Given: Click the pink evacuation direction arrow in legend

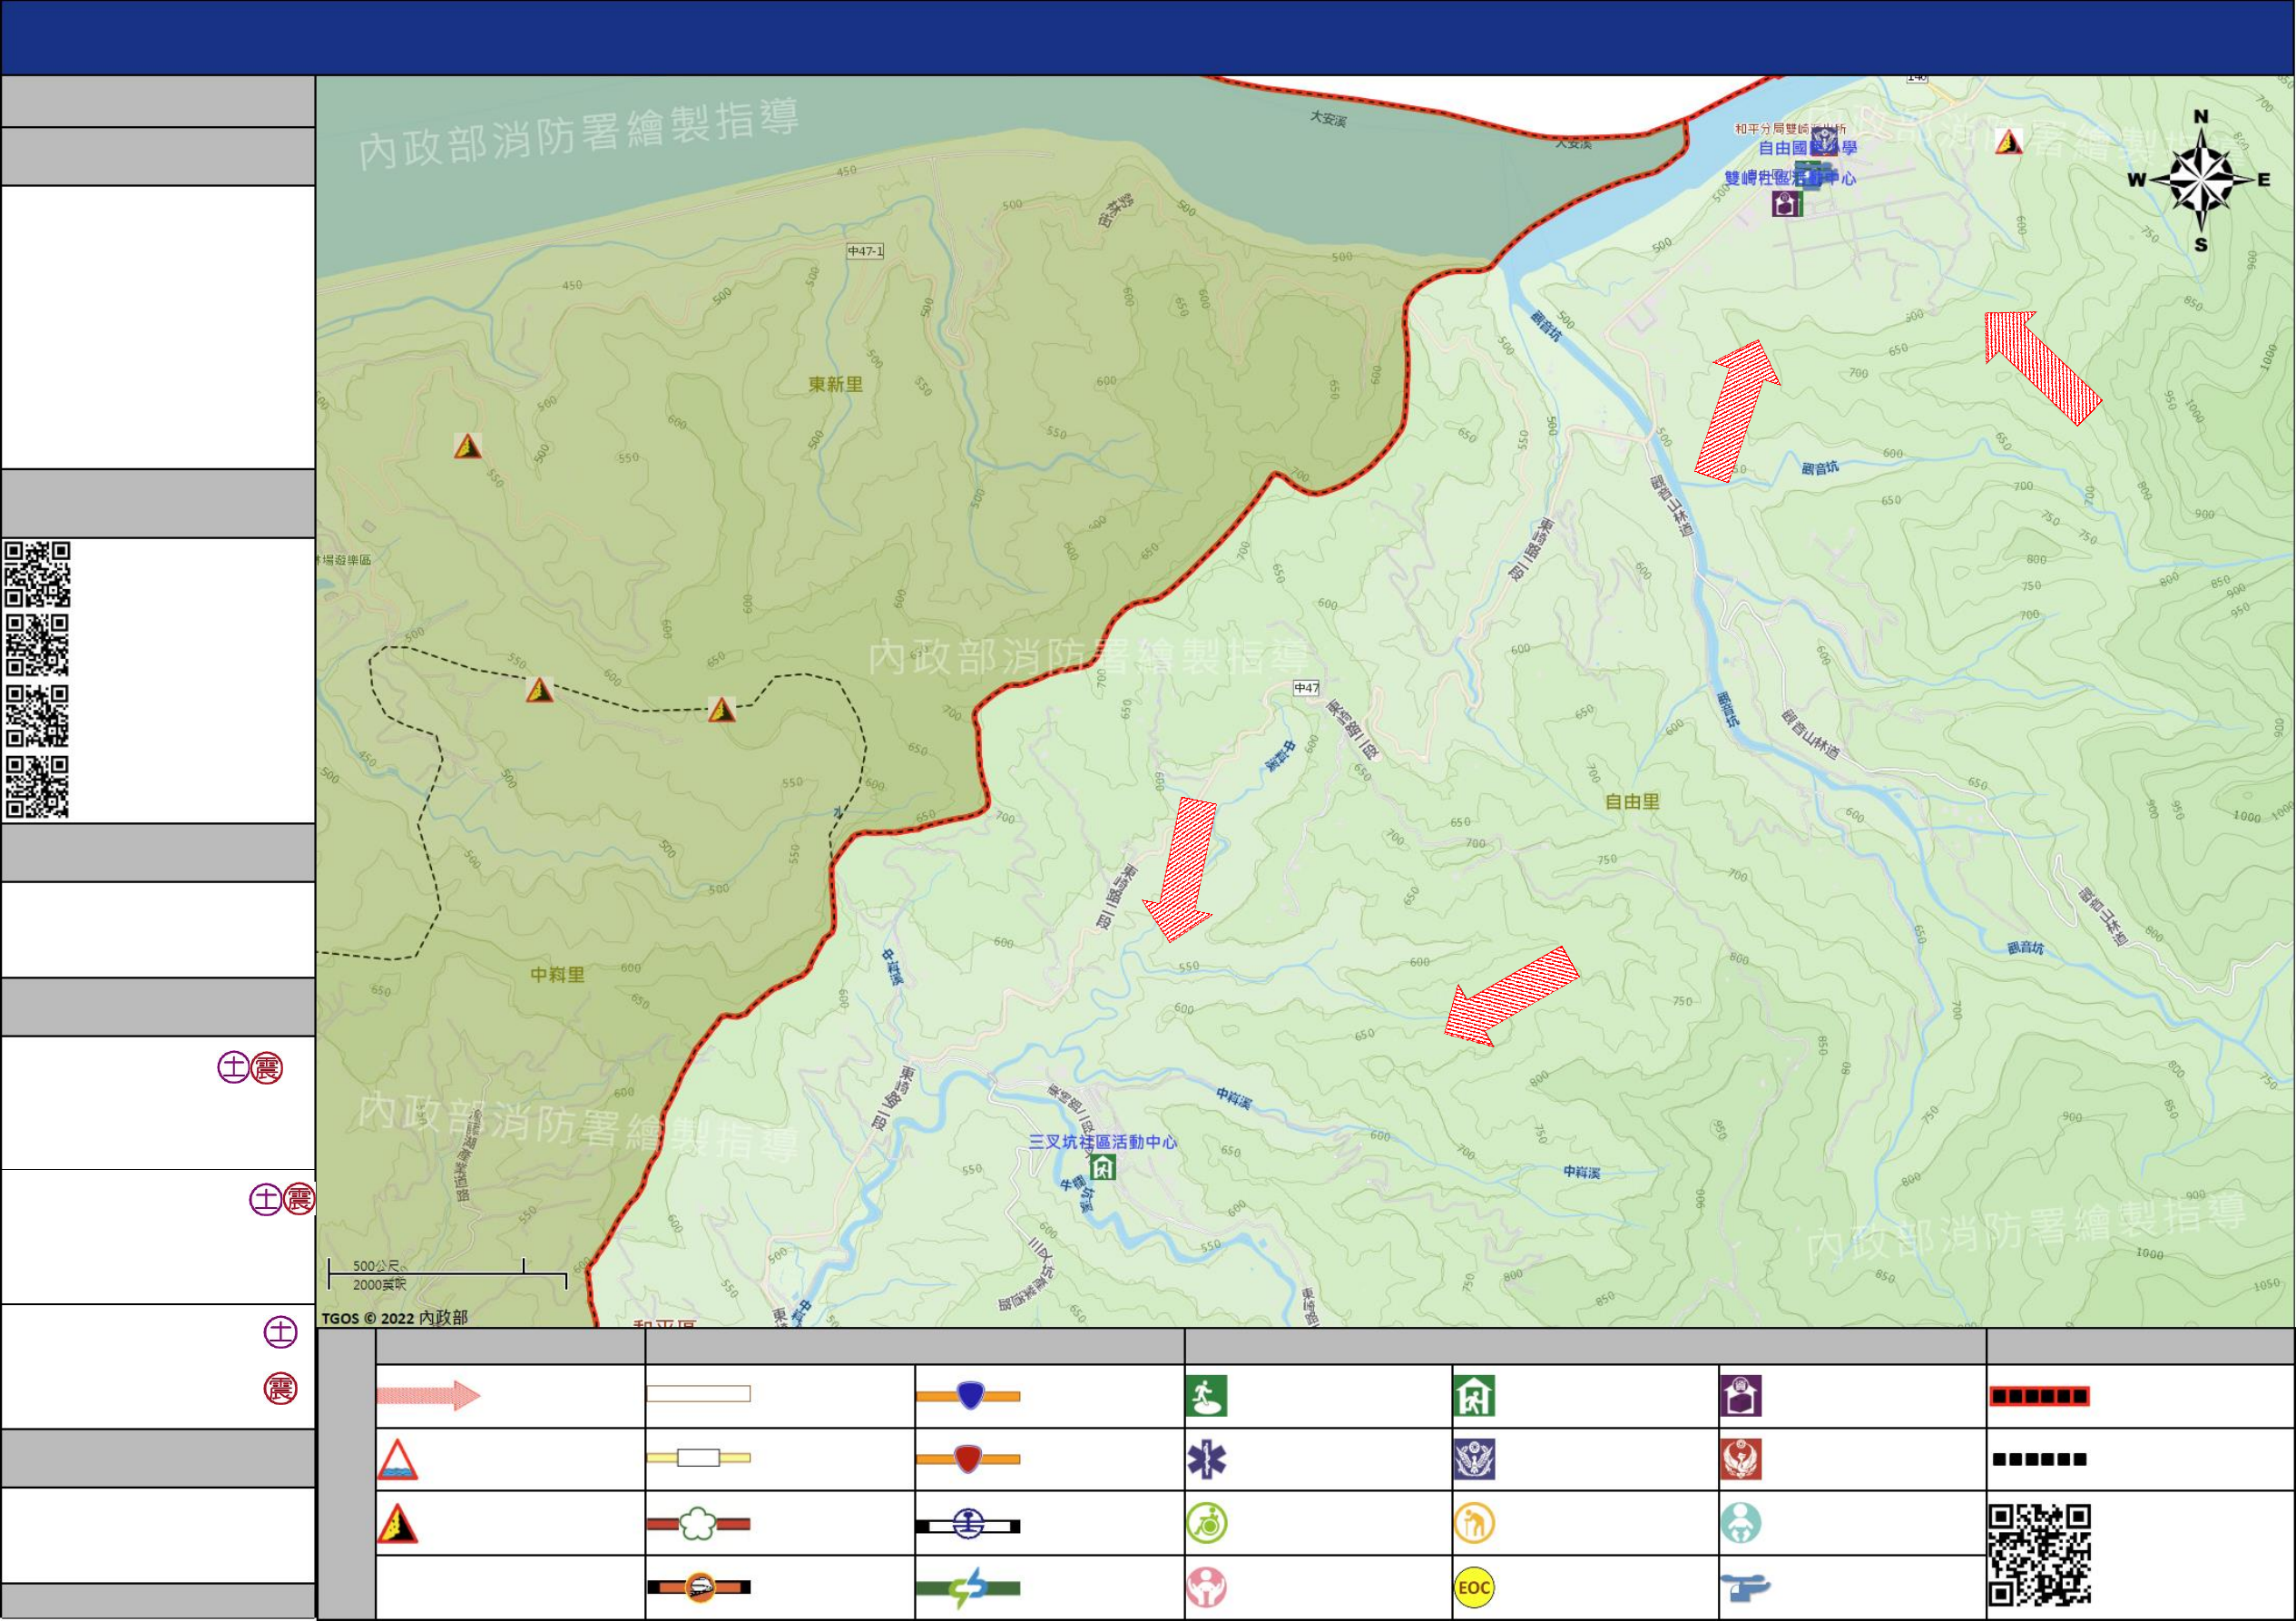Looking at the screenshot, I should [428, 1395].
